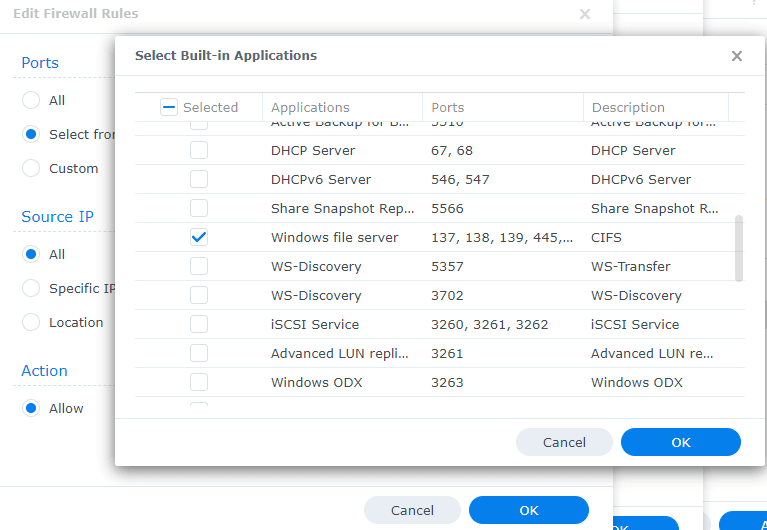Select the Advanced LUN replication checkbox
This screenshot has width=767, height=530.
199,353
